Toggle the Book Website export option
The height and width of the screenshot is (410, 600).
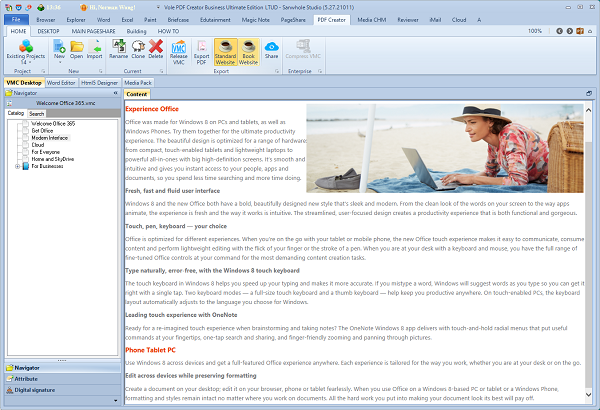(249, 52)
